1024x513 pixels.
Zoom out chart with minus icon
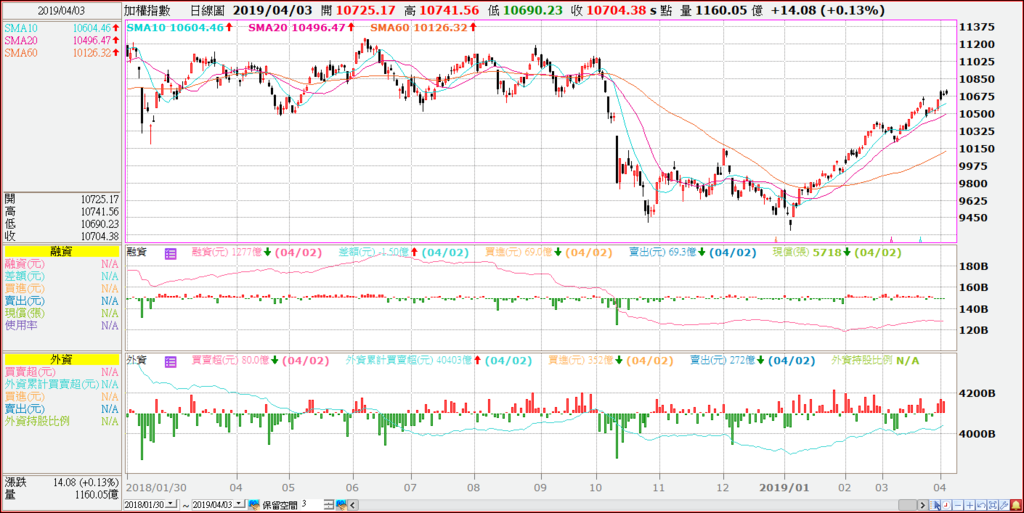(958, 505)
